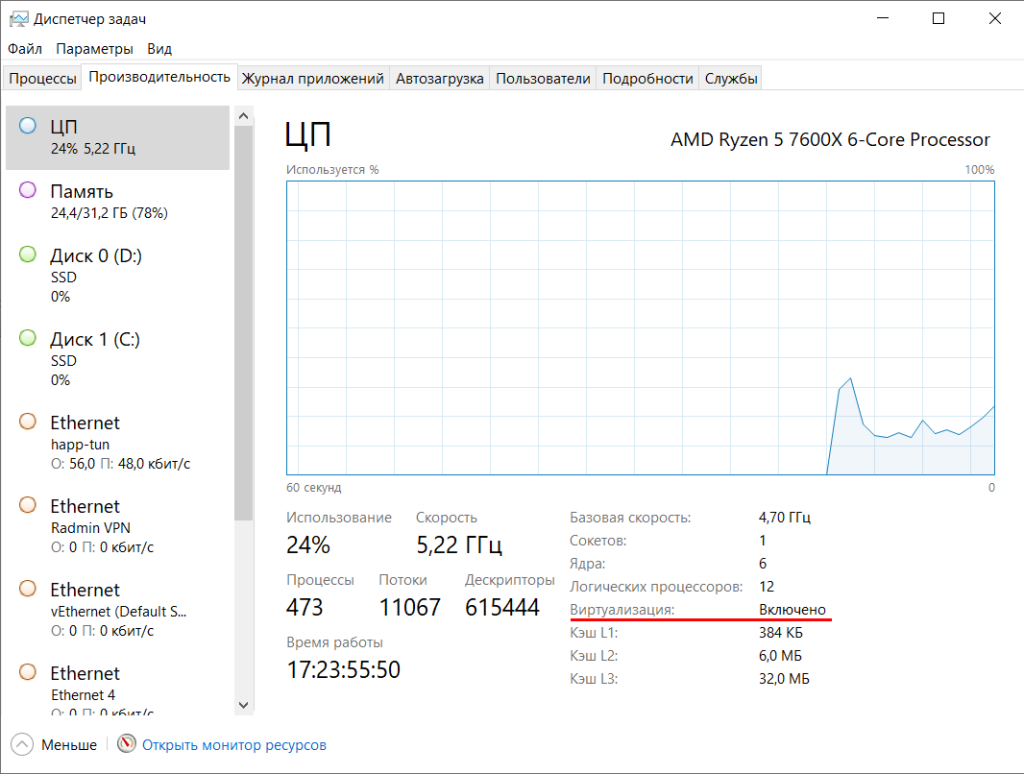
Task: Click the Дескрипторы count 615444
Action: (502, 607)
